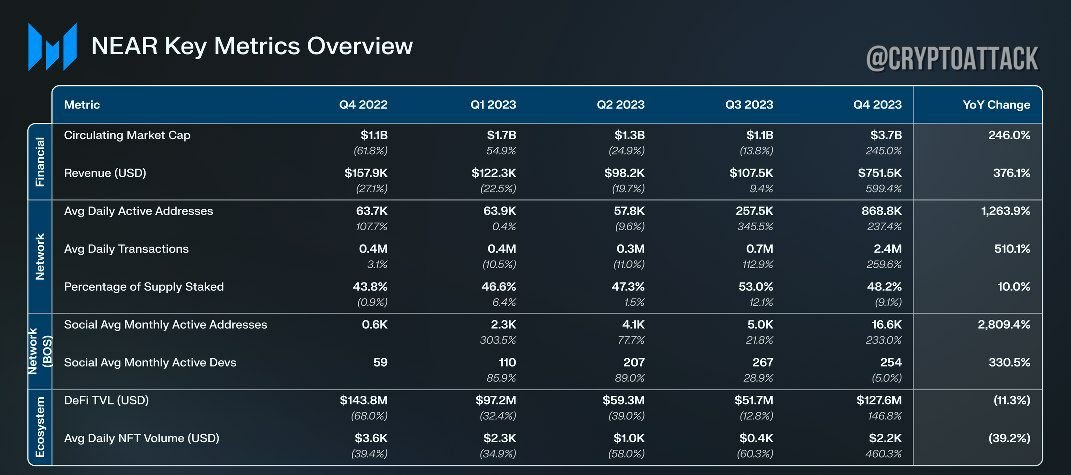Viewport: 1071px width, 475px height.
Task: Click Social Avg Monthly Active Addresses label
Action: [166, 325]
